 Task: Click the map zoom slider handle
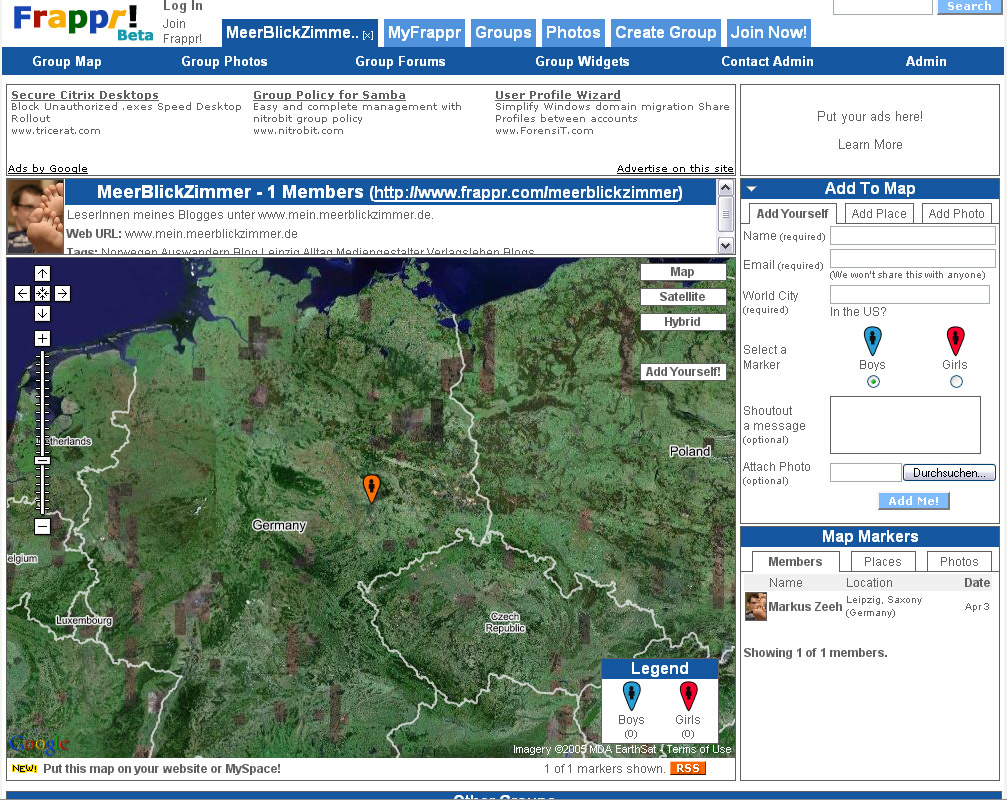click(x=42, y=460)
